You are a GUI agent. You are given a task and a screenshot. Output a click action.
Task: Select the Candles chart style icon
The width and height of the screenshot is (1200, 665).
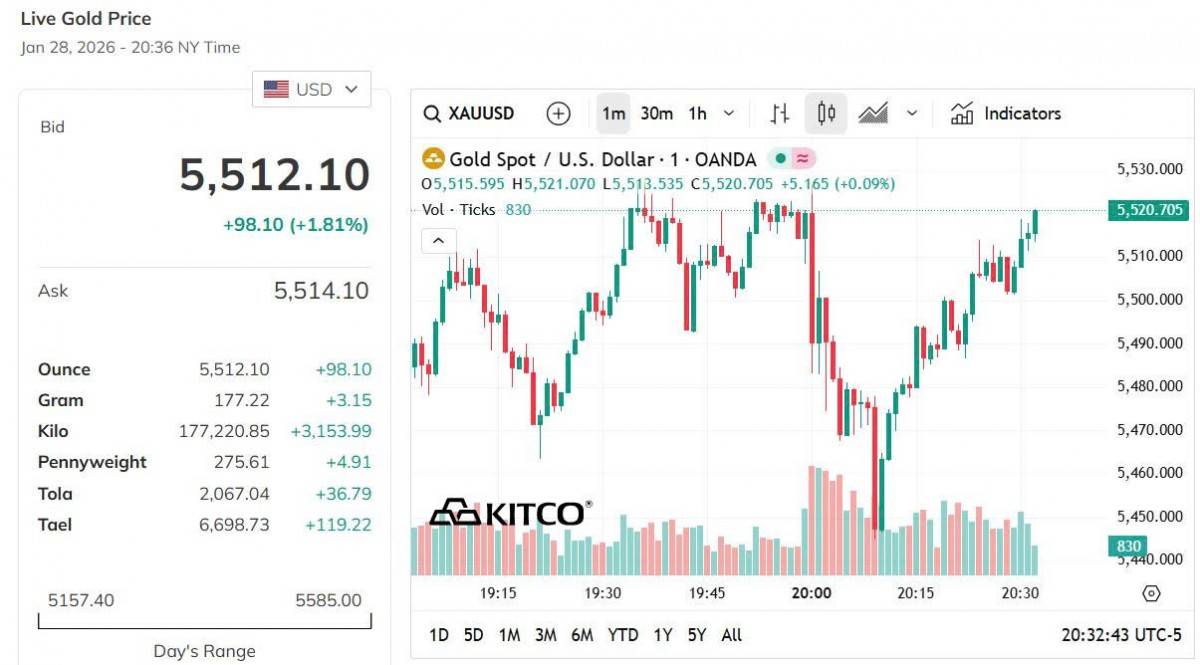click(826, 114)
